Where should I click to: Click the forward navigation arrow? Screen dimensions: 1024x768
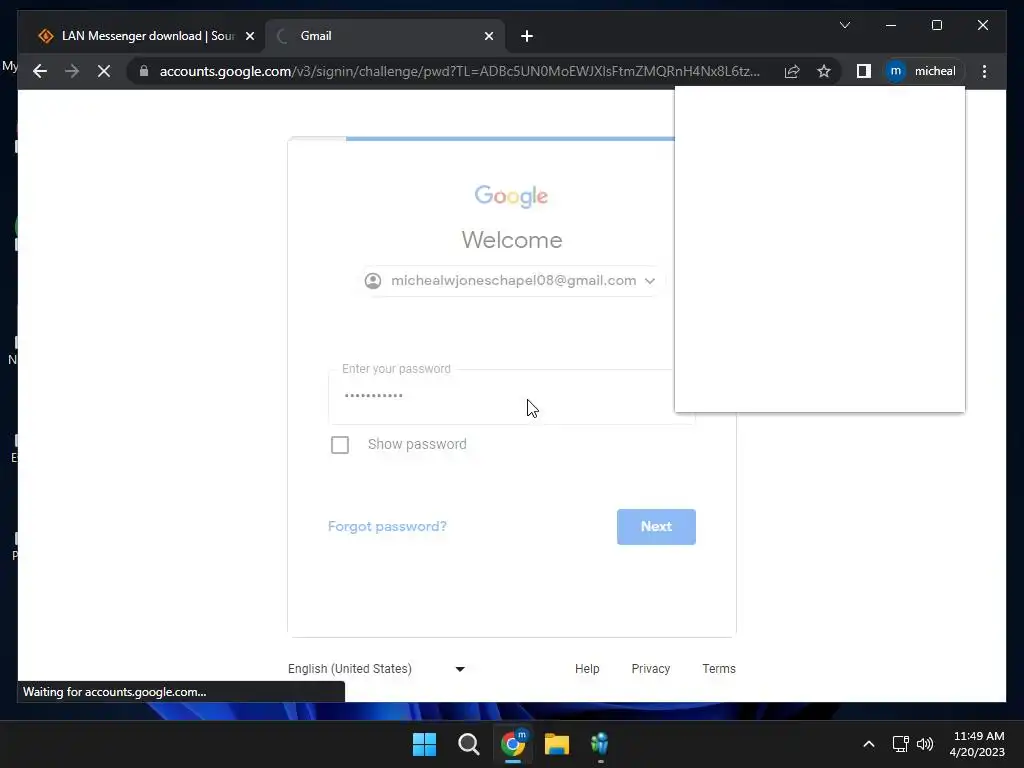tap(72, 71)
